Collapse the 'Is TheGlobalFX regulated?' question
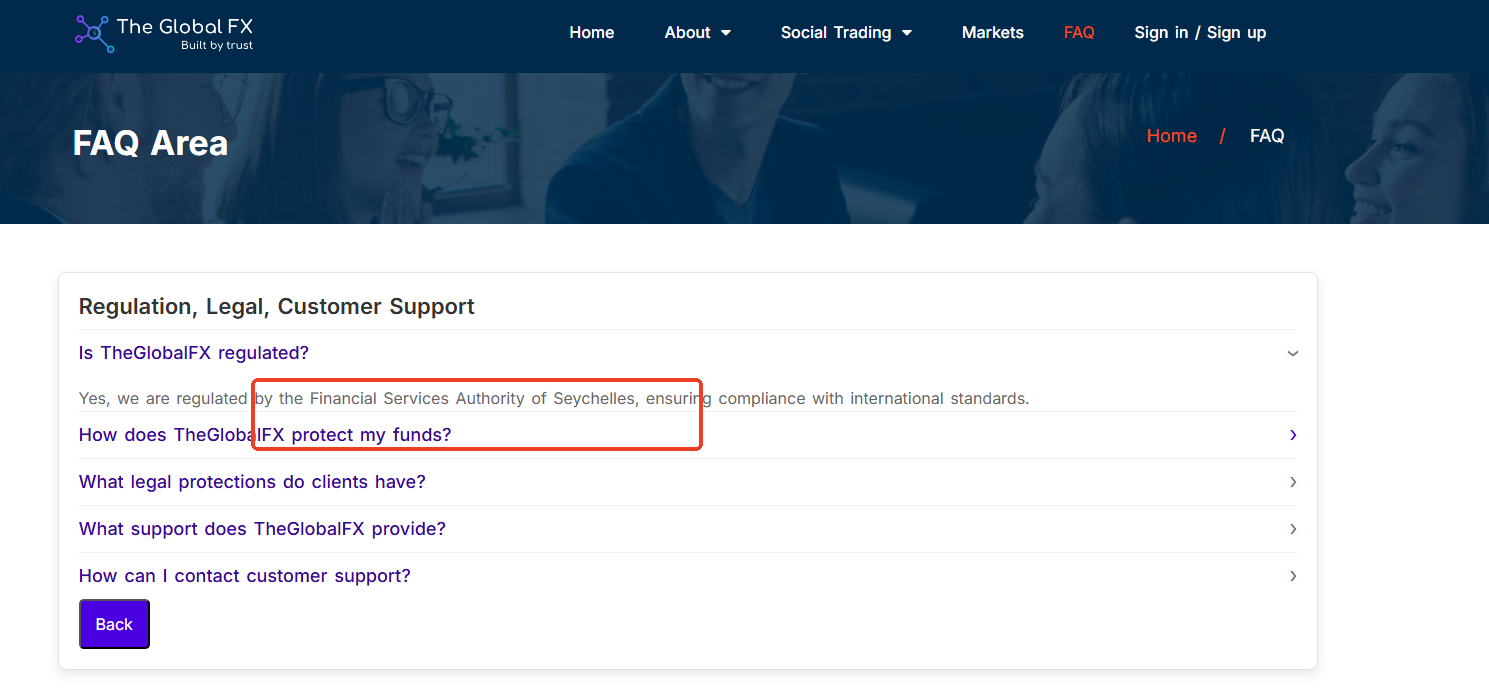This screenshot has width=1489, height=695. 687,353
